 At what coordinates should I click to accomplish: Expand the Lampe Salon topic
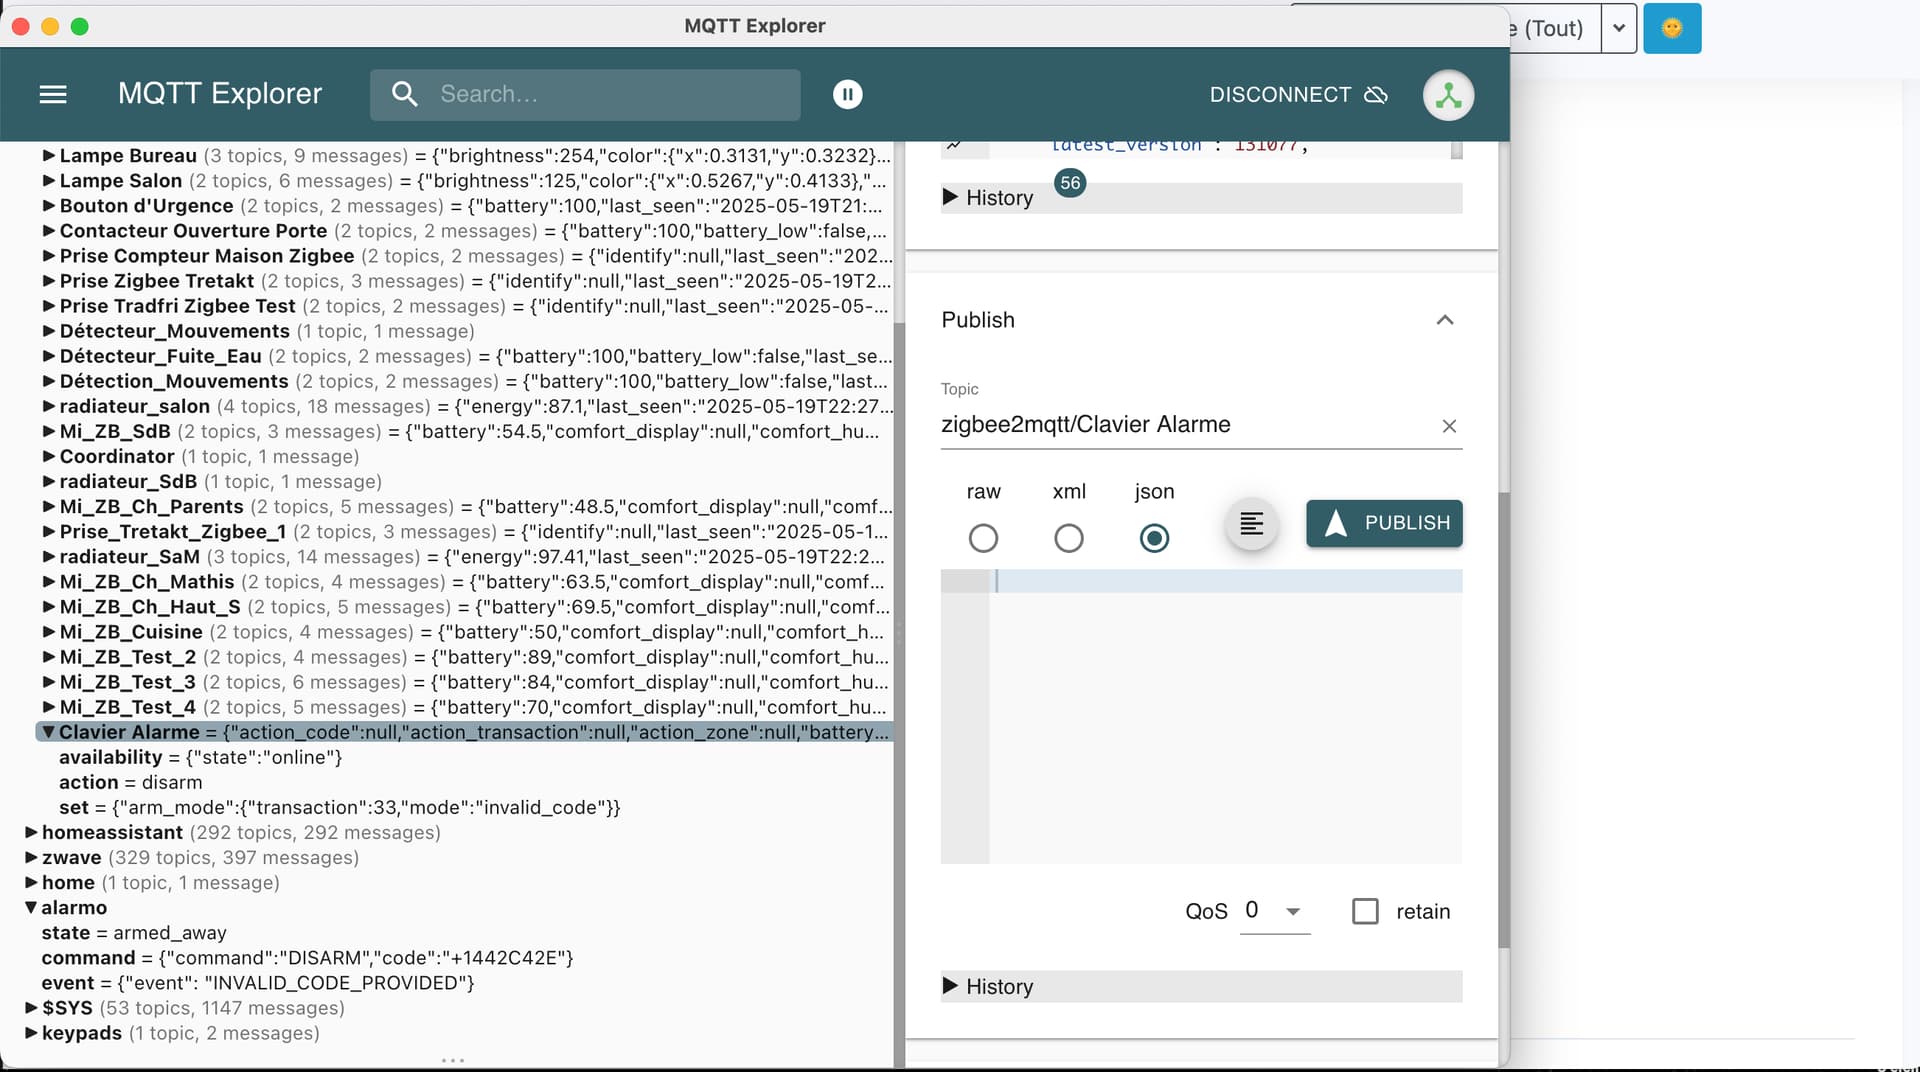coord(48,181)
